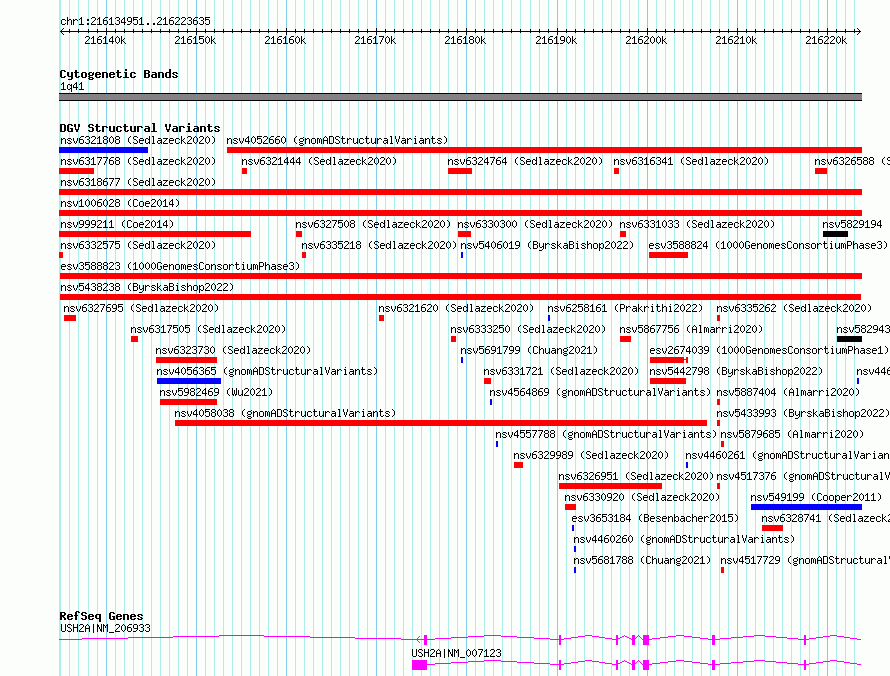
Task: Click the blue bar under nsv4056365
Action: pos(189,381)
